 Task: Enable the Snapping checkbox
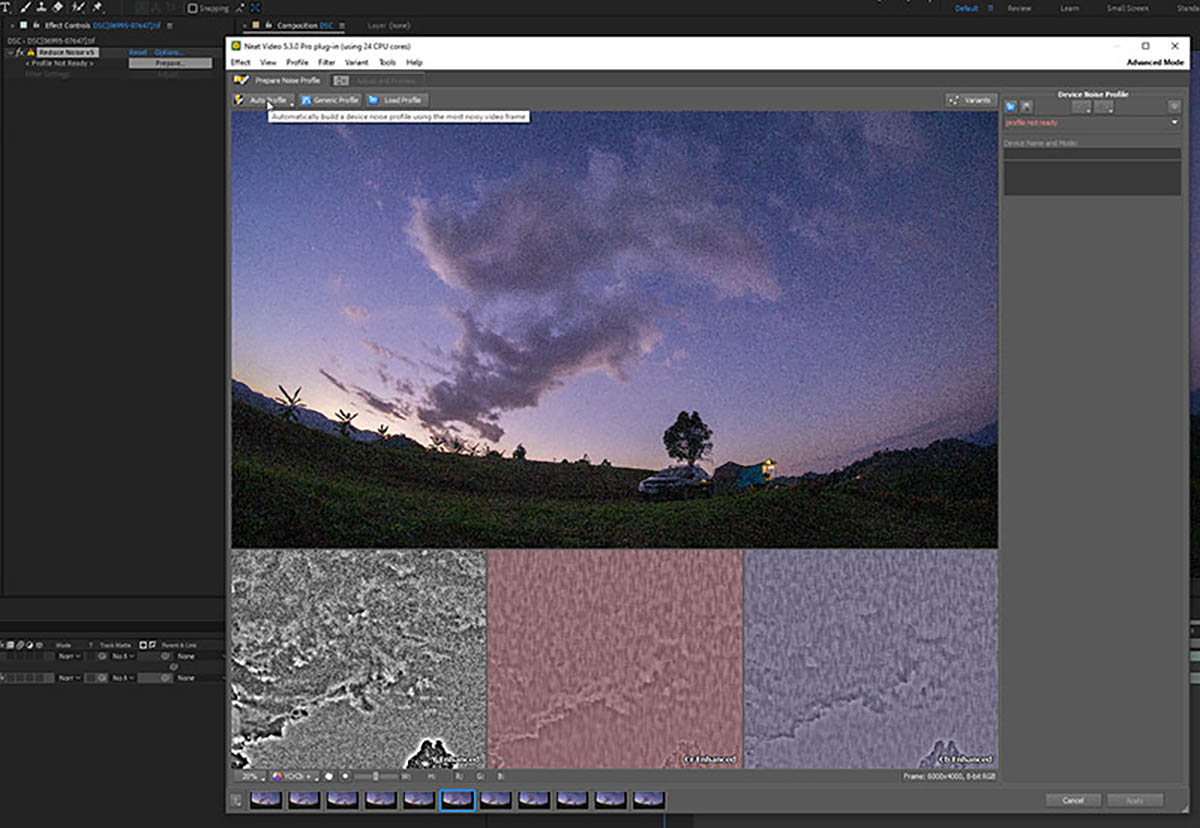[x=193, y=8]
